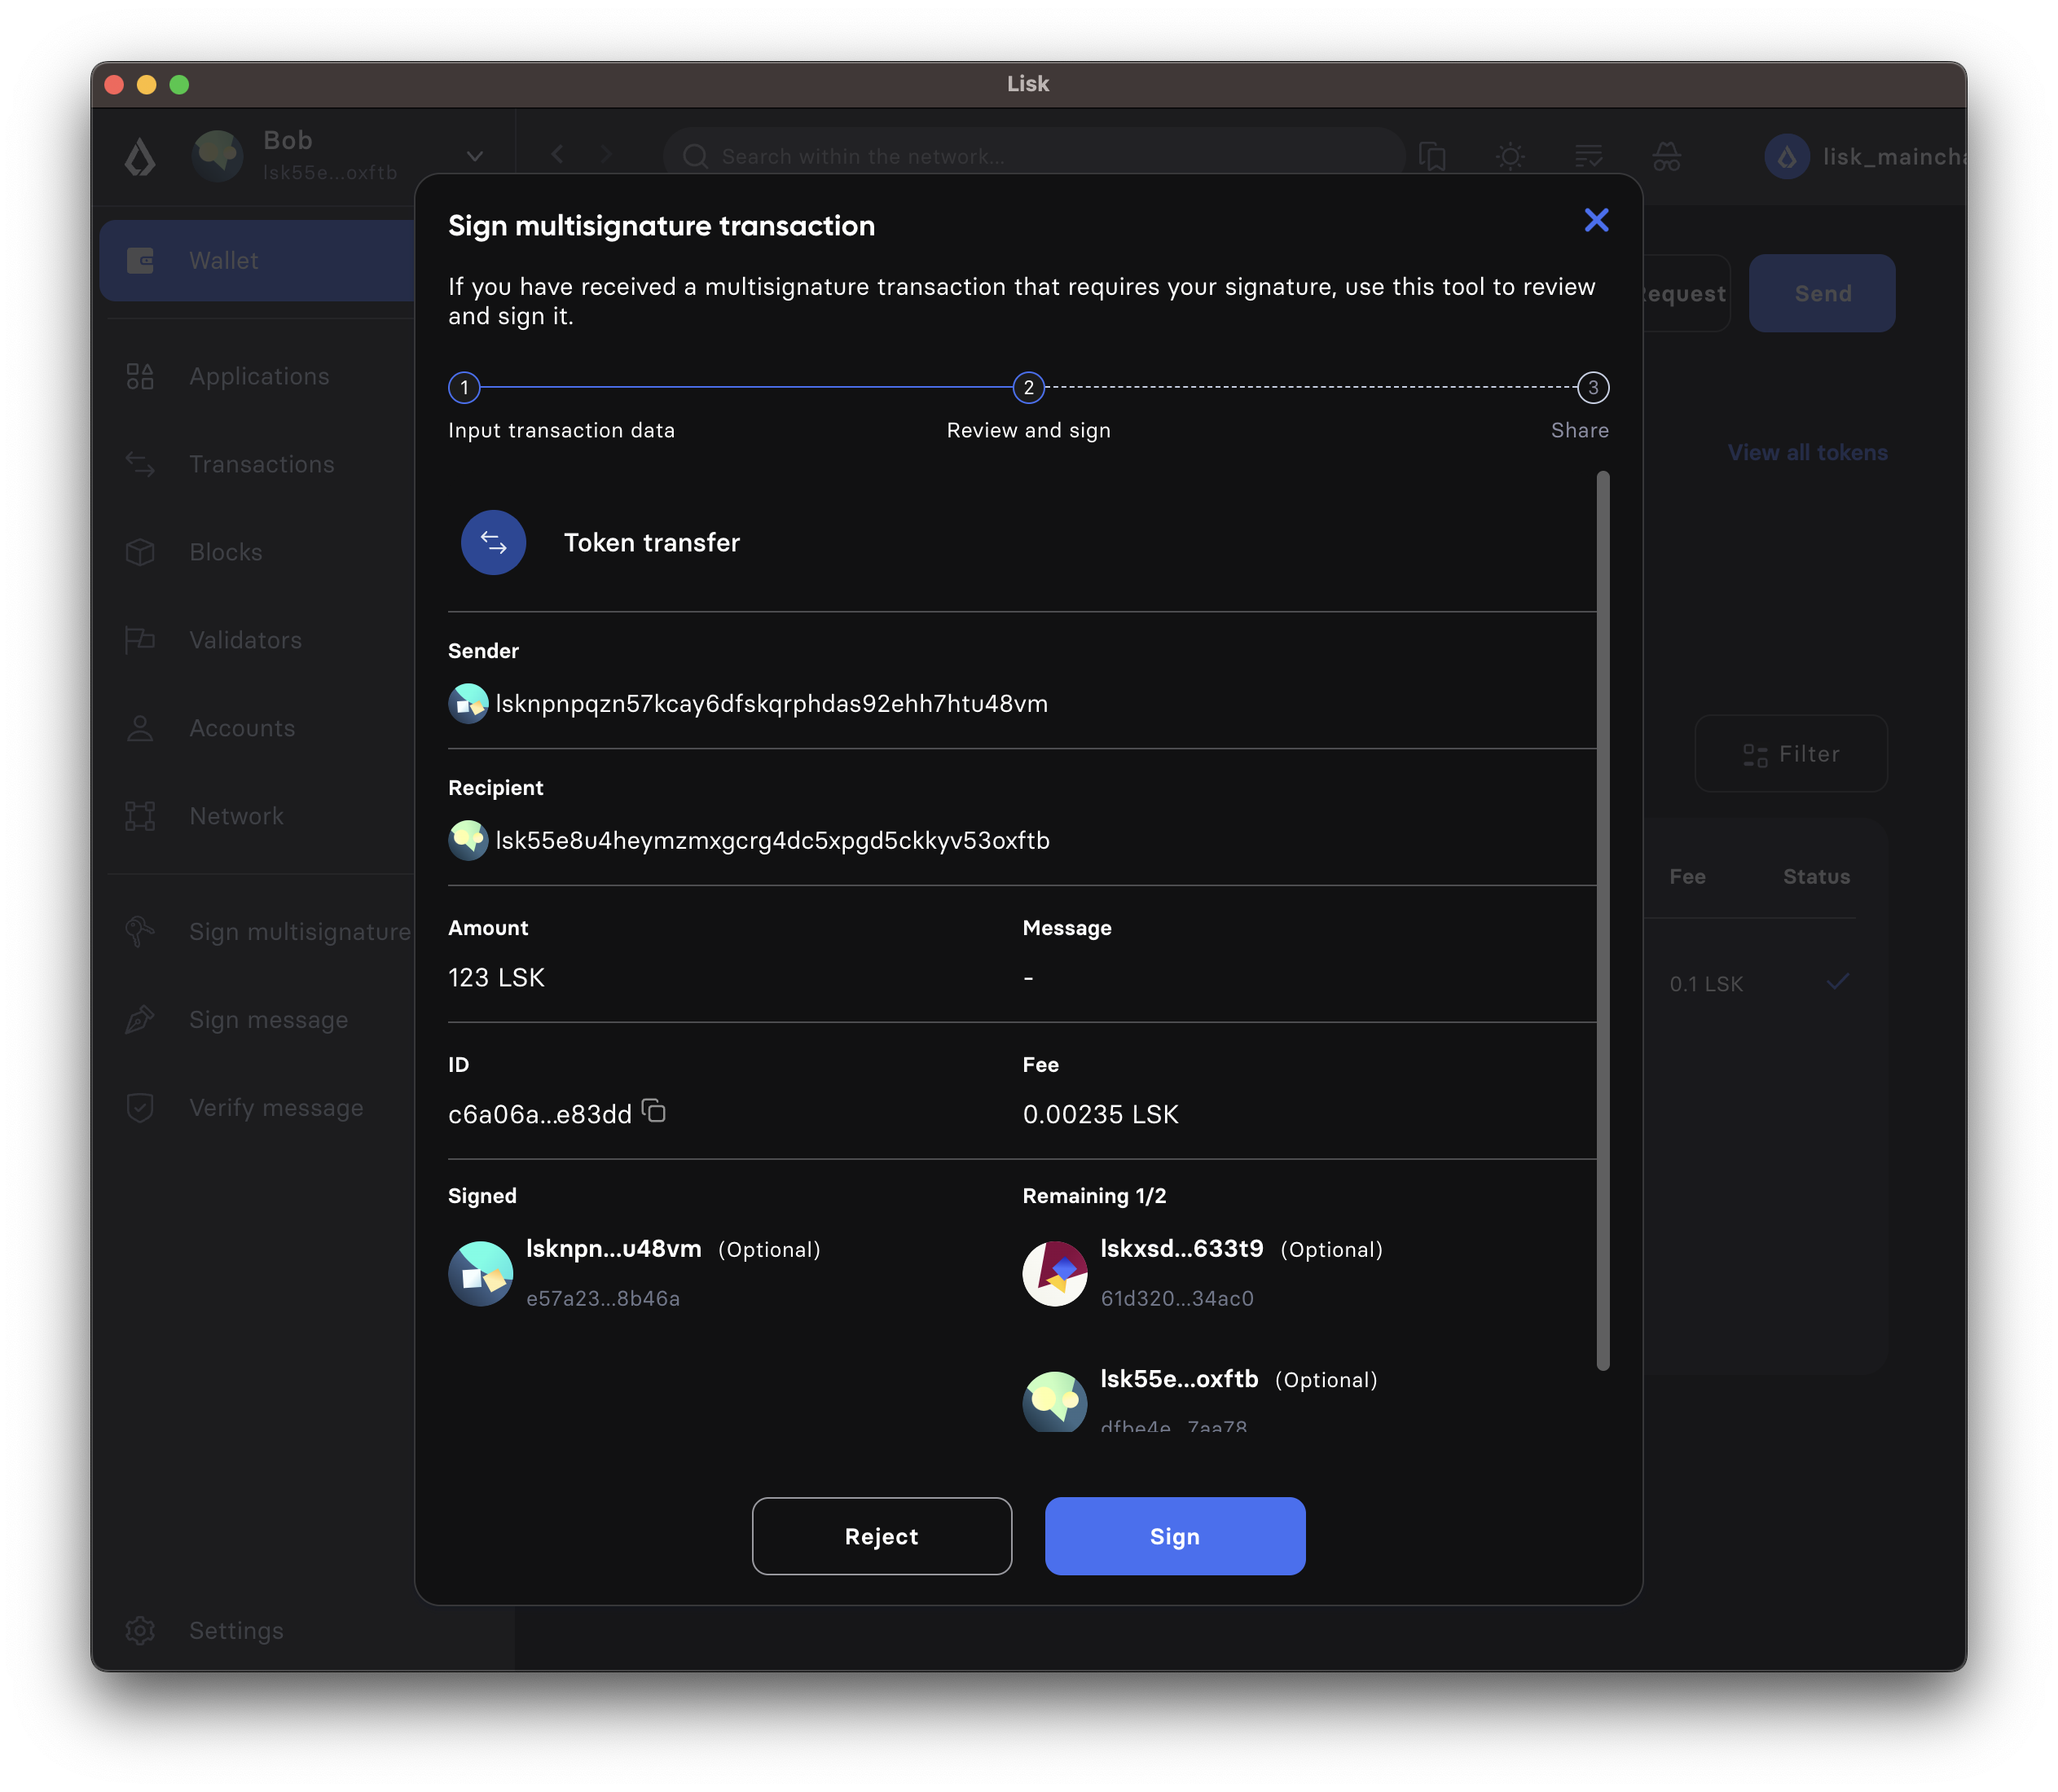The height and width of the screenshot is (1792, 2058).
Task: Open the Filter button
Action: [1790, 754]
